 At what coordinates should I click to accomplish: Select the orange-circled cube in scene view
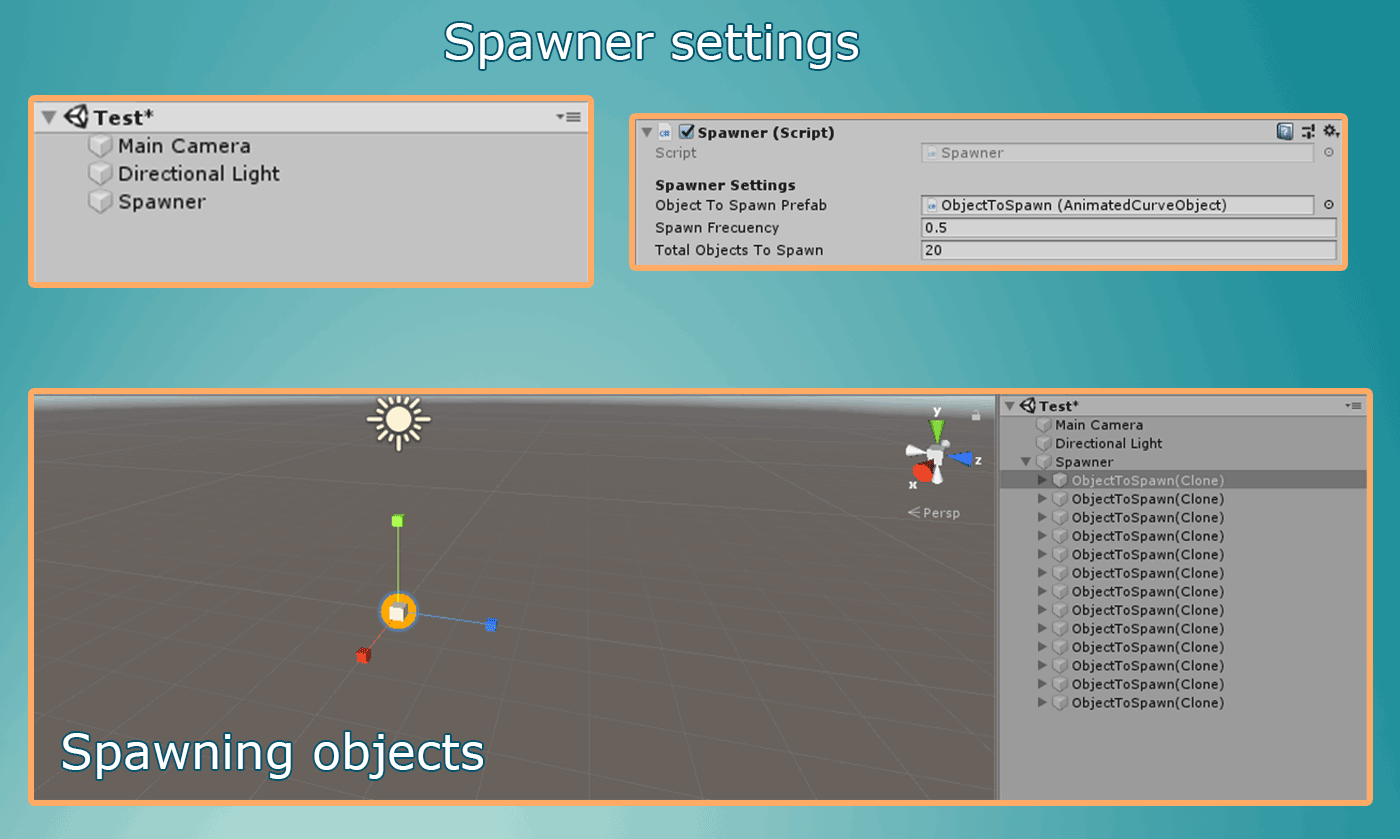(398, 611)
